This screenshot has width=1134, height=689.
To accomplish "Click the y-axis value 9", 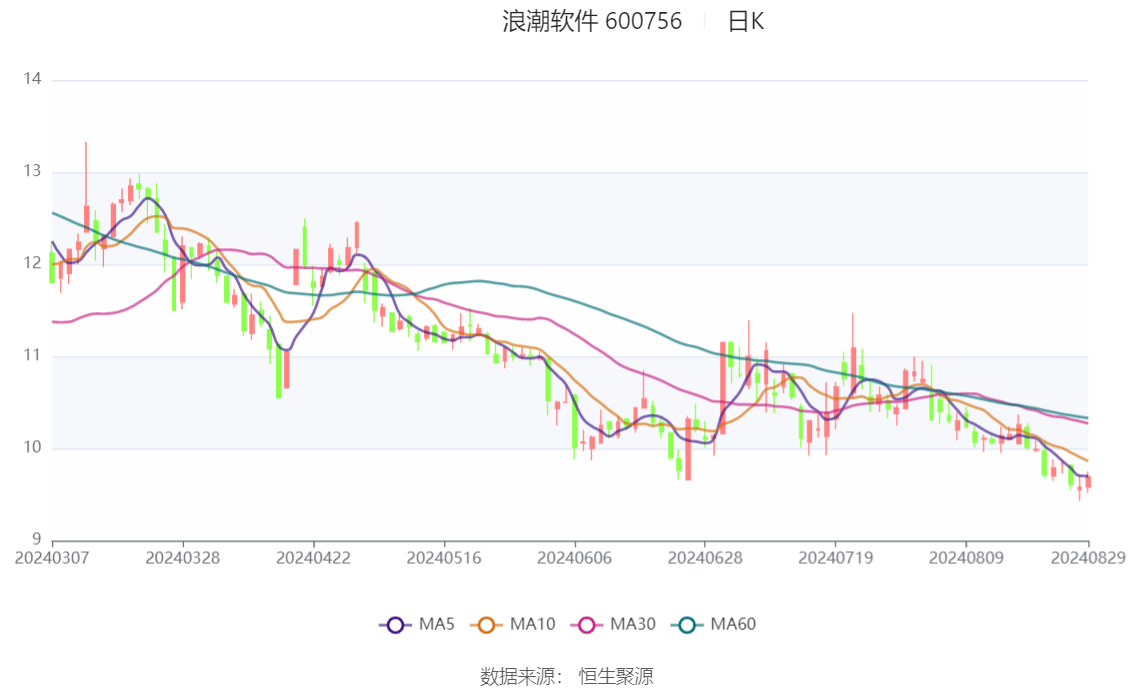I will pos(36,539).
